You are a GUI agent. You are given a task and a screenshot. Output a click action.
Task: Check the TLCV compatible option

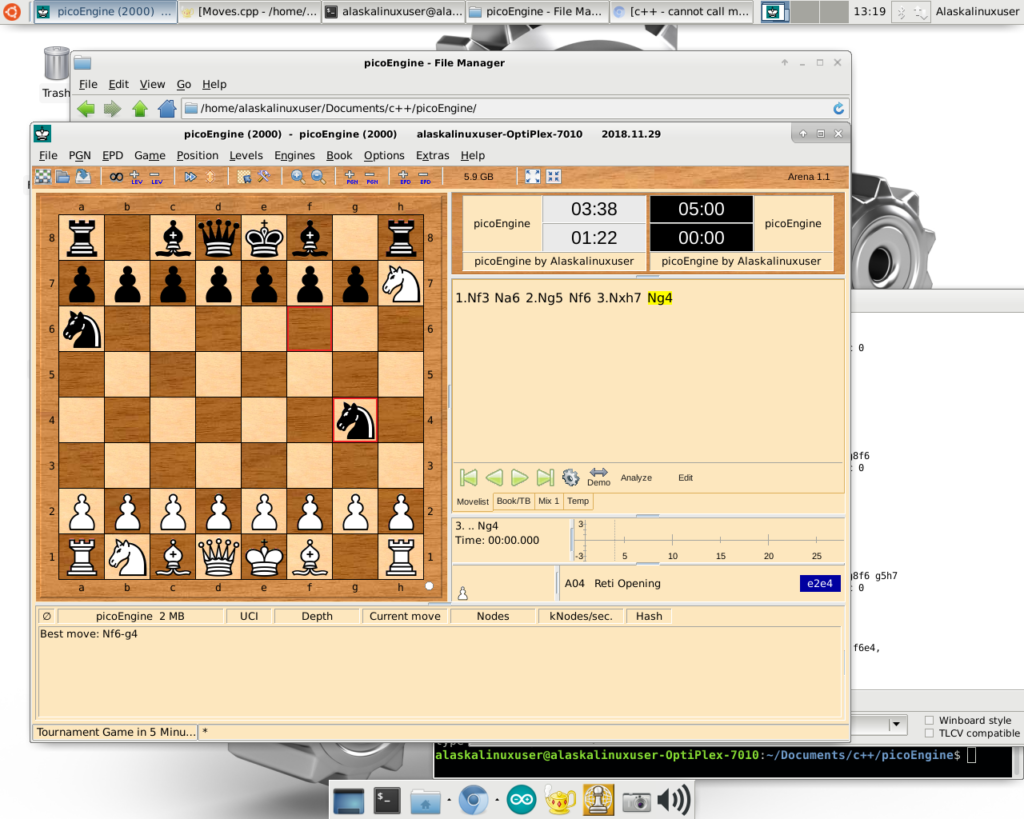click(930, 733)
